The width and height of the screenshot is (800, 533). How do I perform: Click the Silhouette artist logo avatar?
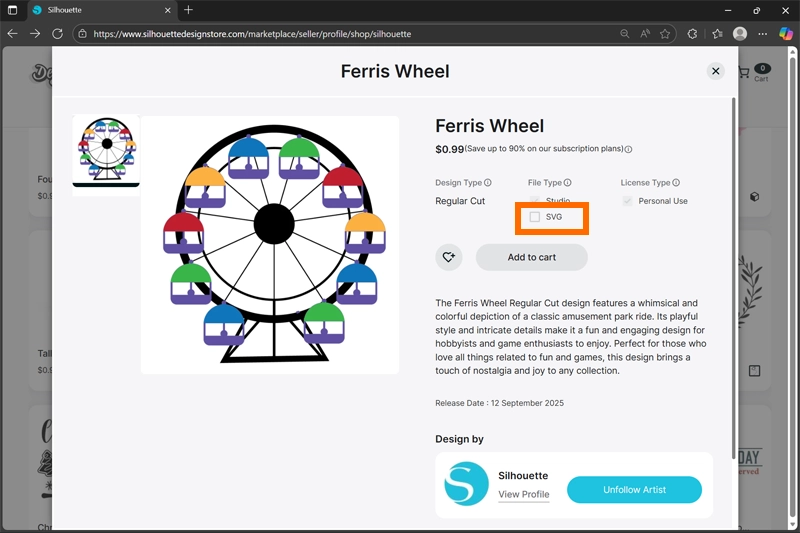[466, 484]
